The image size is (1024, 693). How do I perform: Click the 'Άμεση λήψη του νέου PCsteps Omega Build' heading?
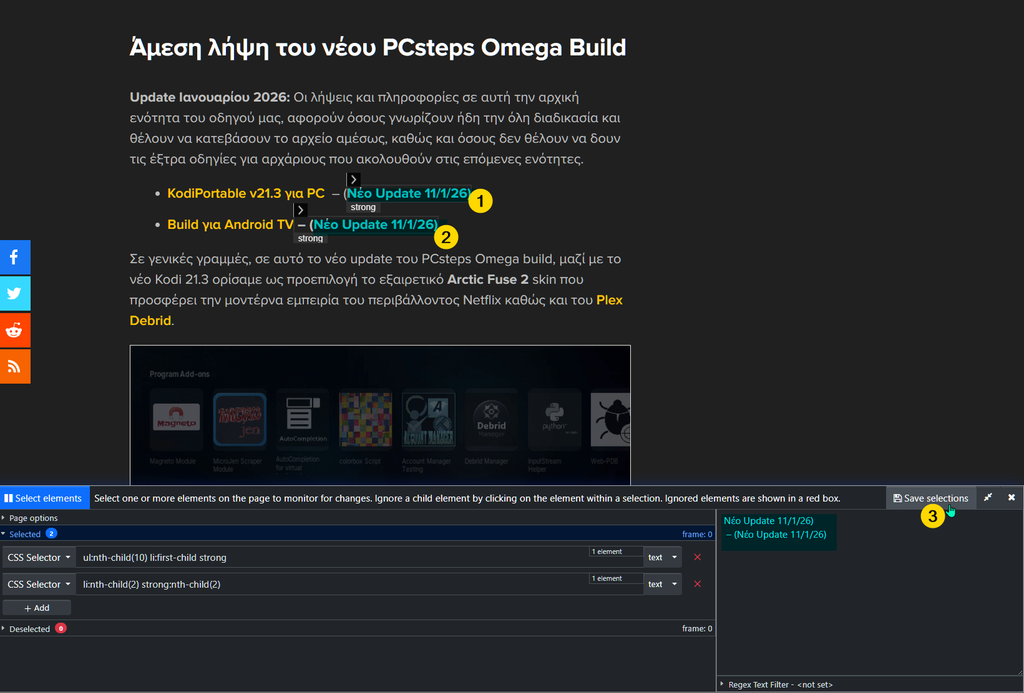[377, 47]
